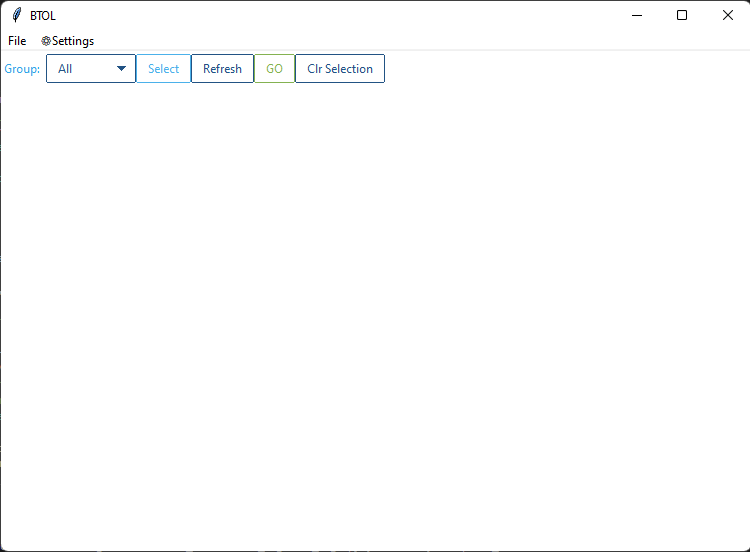This screenshot has width=750, height=552.
Task: Clear selection using the Clr Selection button
Action: point(340,69)
